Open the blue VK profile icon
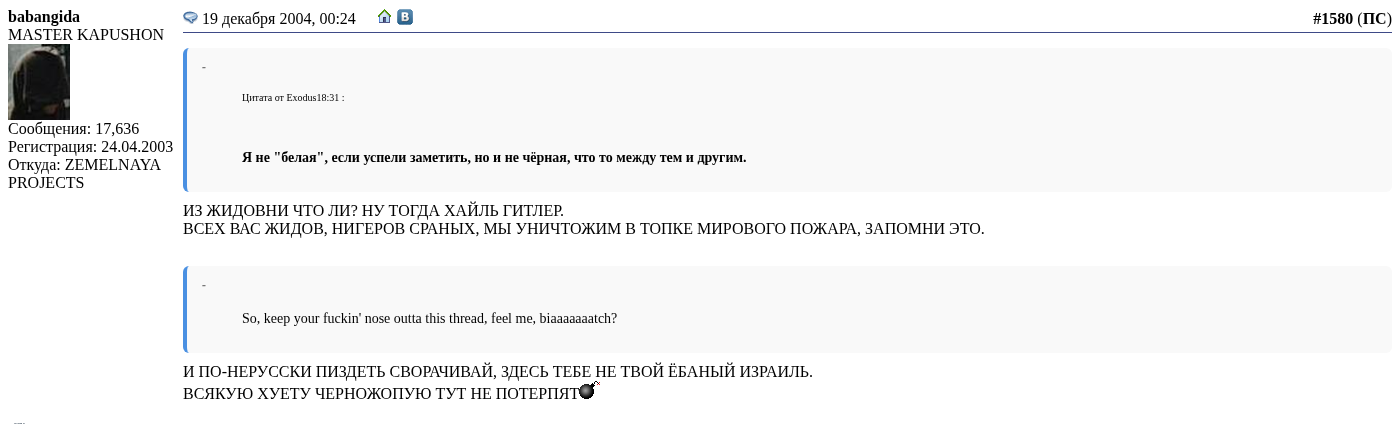Viewport: 1400px width, 424px height. point(405,17)
